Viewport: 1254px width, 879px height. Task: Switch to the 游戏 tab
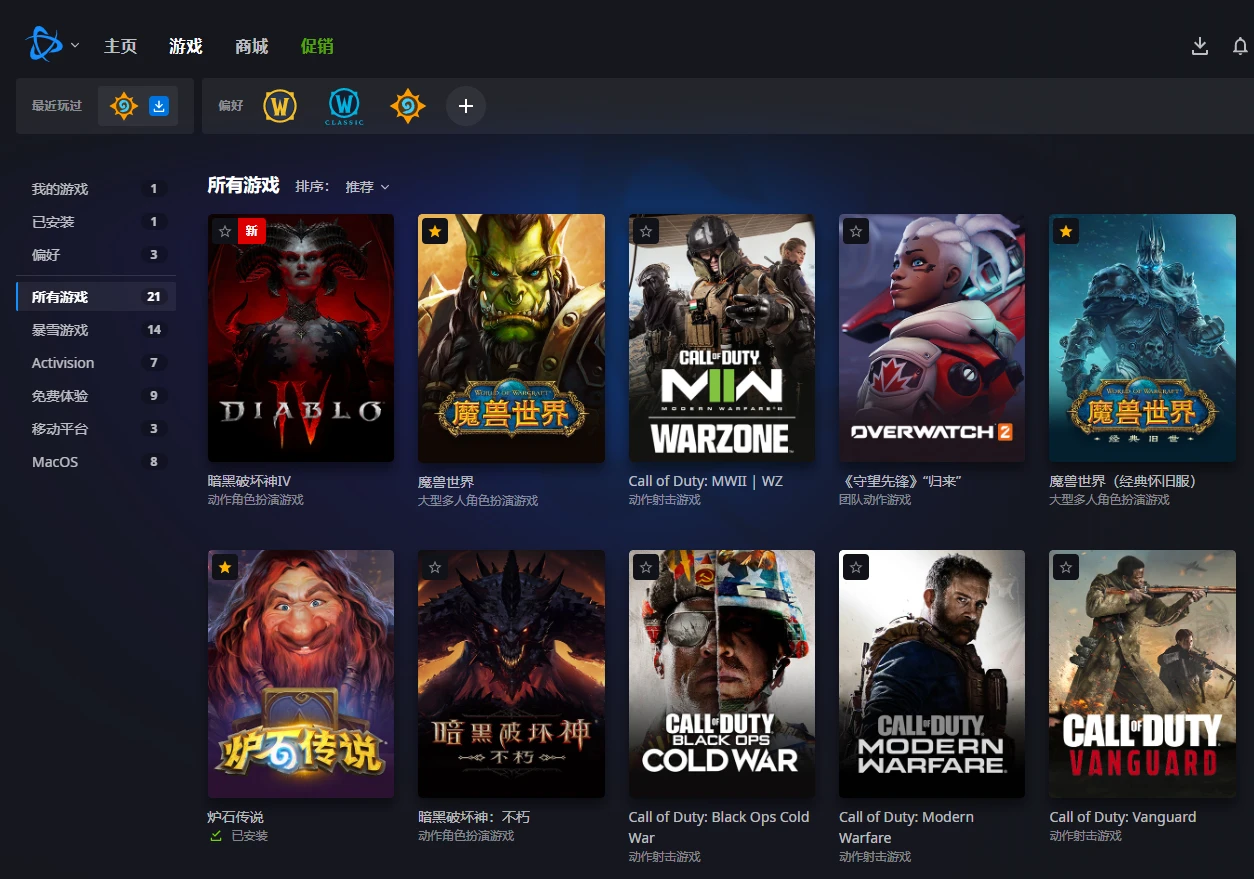coord(186,46)
